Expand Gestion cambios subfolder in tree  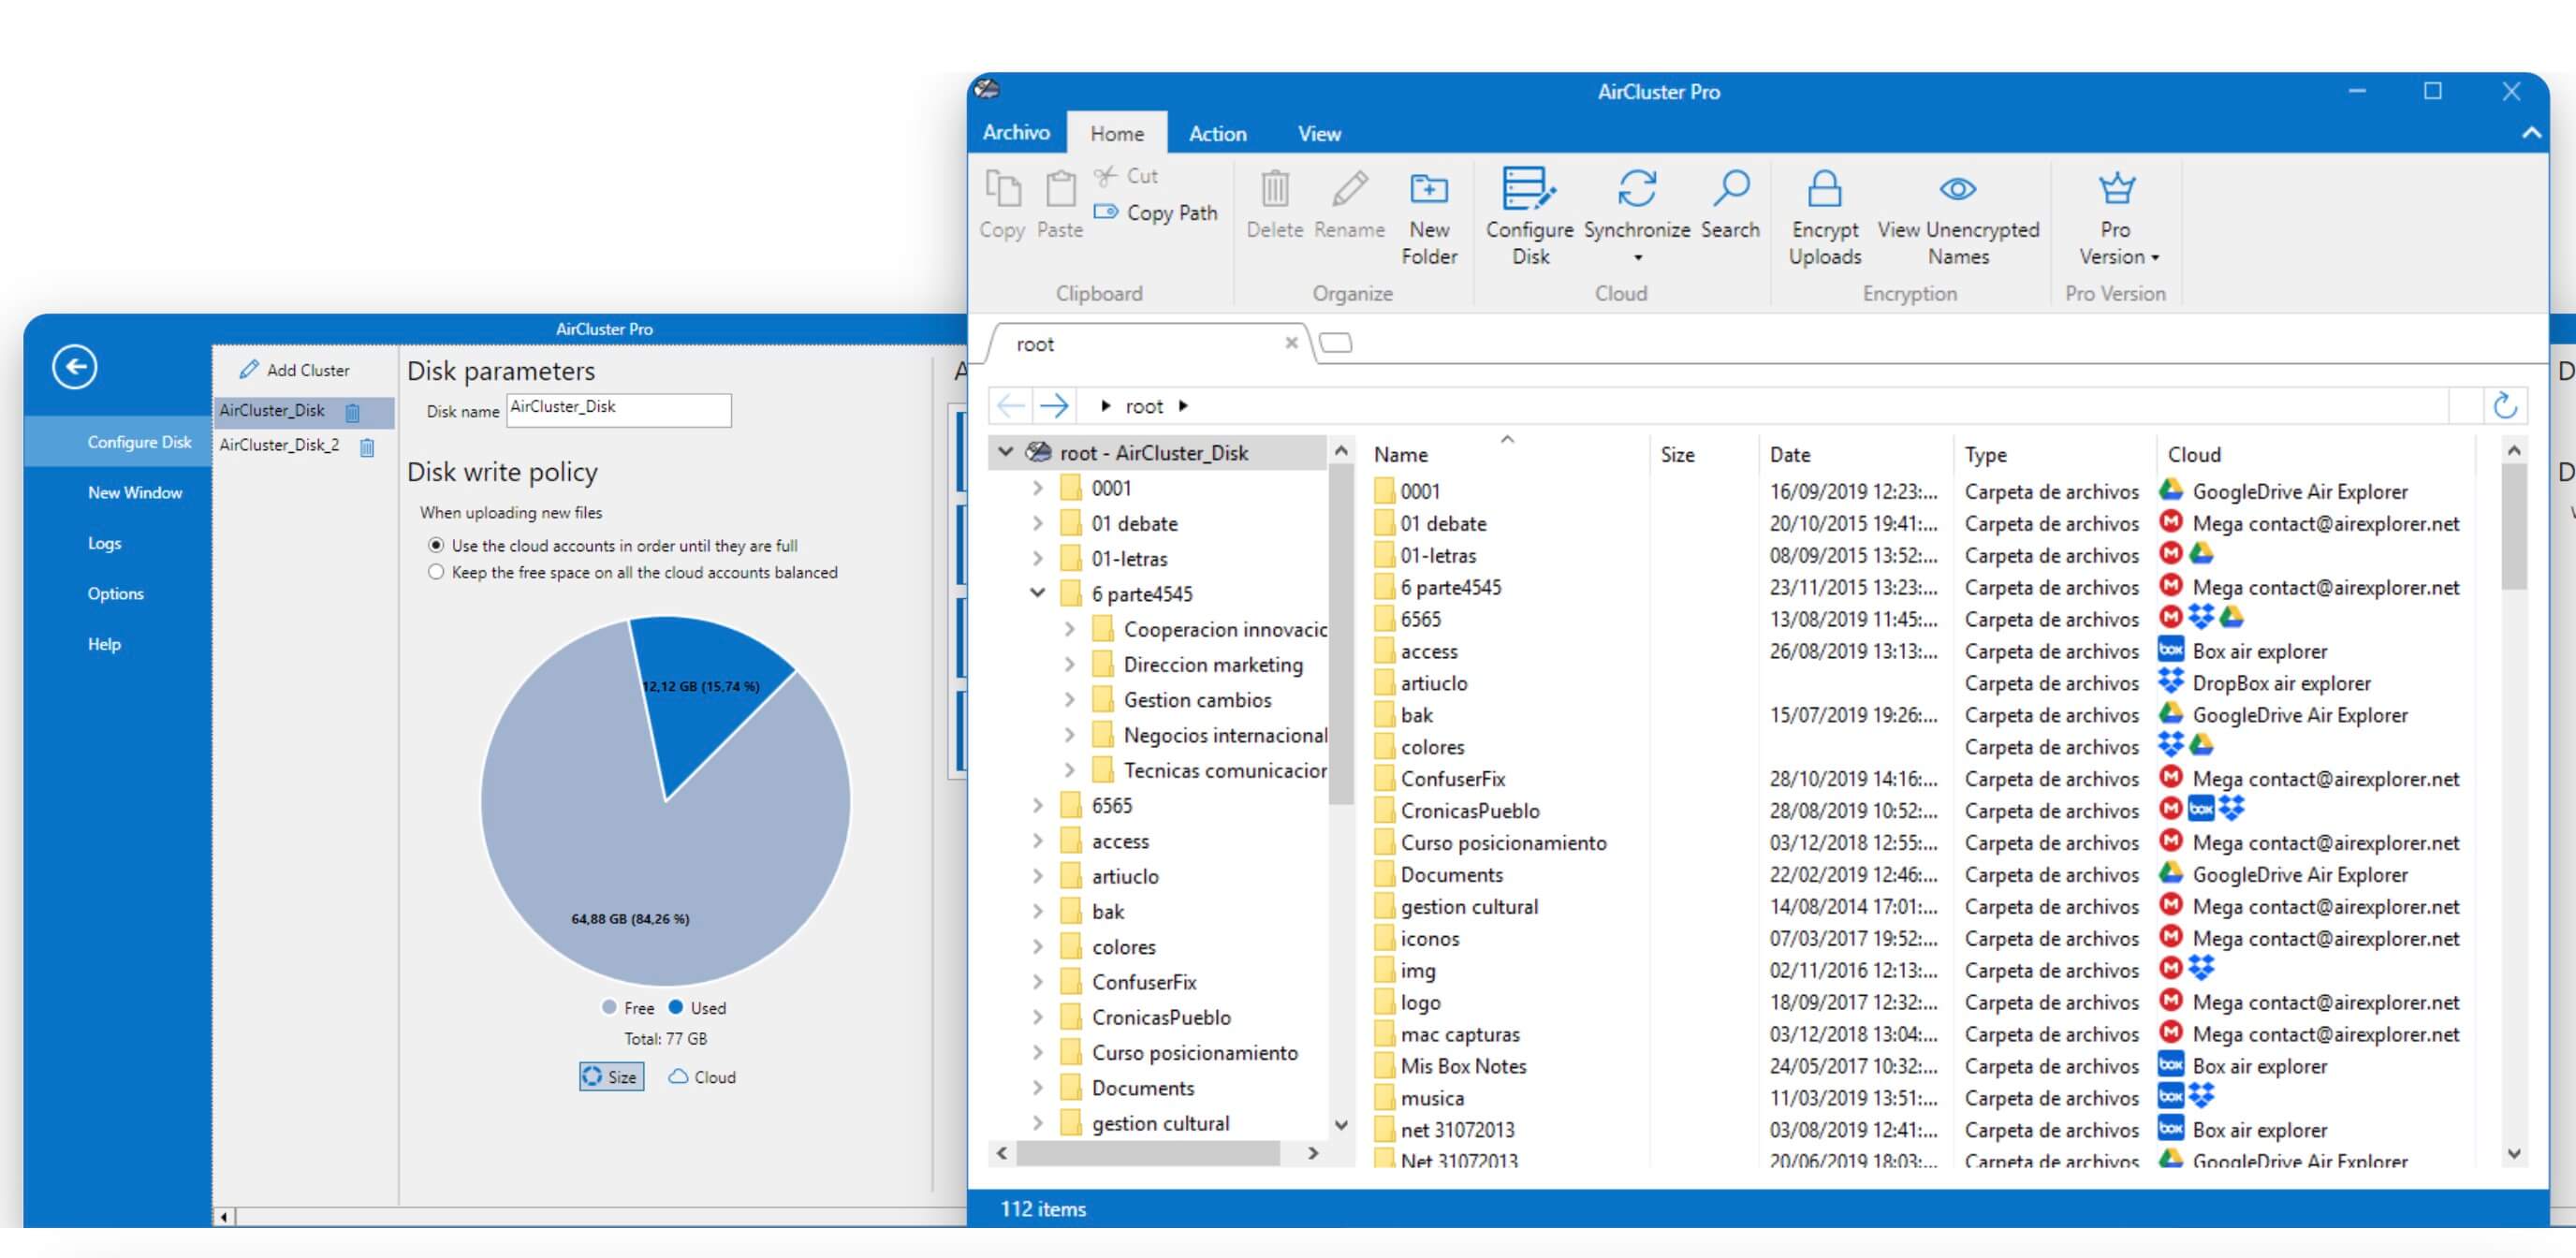[x=1069, y=700]
